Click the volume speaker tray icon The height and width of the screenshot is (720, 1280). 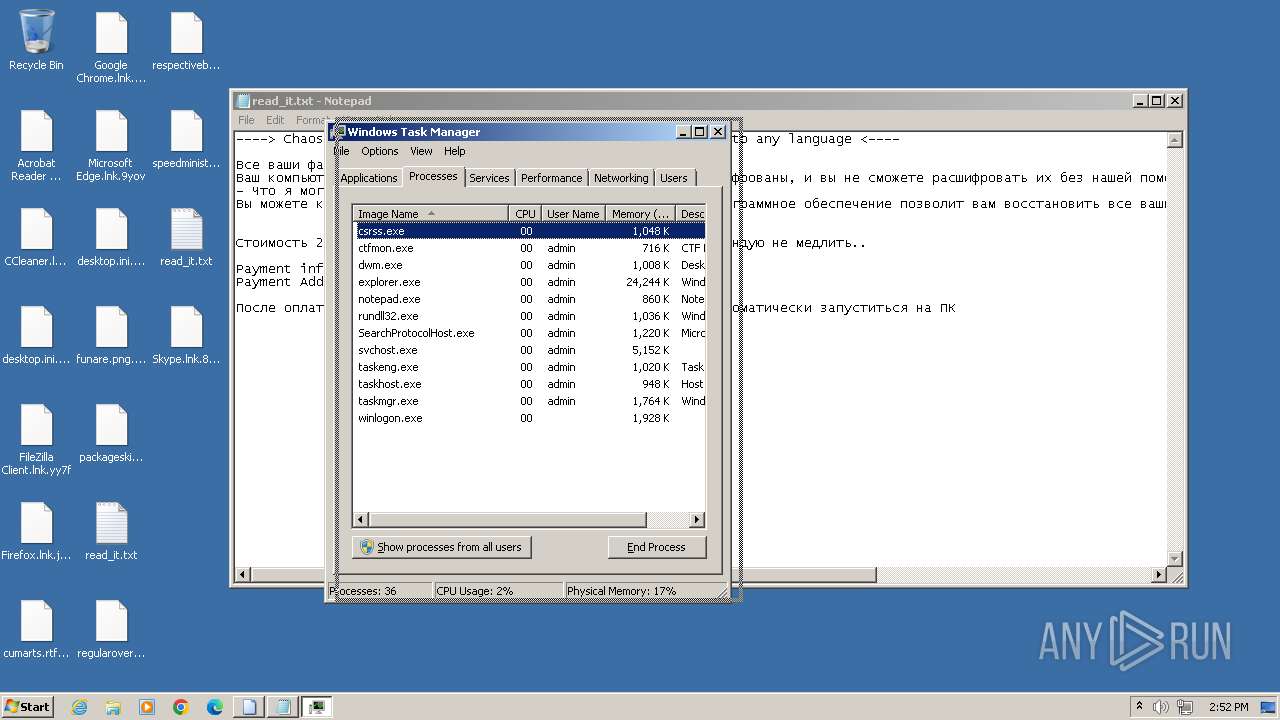(x=1161, y=707)
